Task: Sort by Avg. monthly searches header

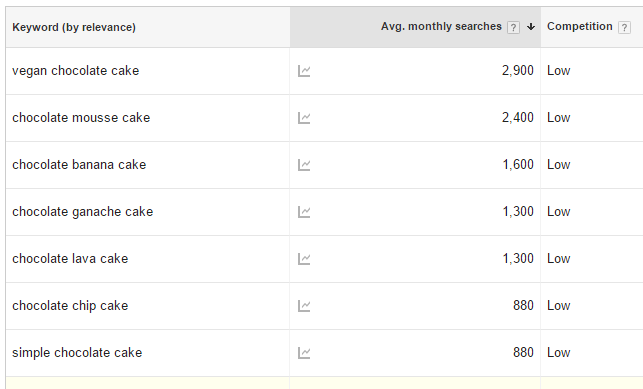Action: (x=441, y=26)
